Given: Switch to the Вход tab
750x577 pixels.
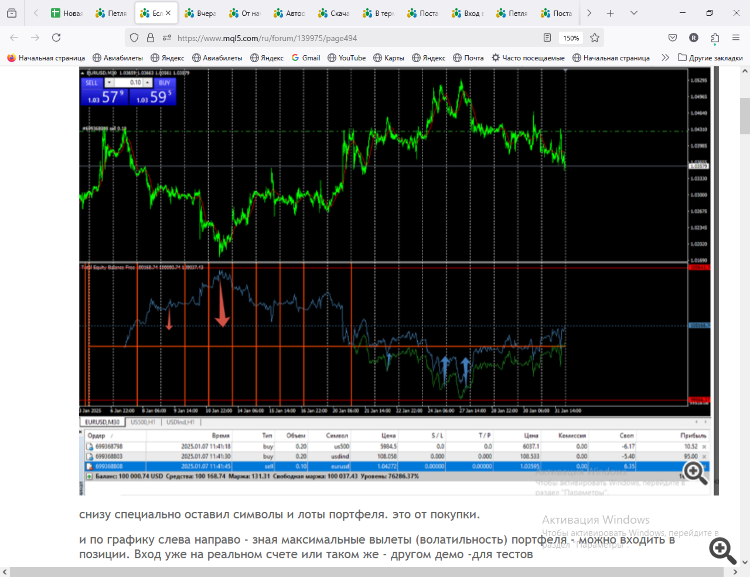Looking at the screenshot, I should pyautogui.click(x=467, y=13).
